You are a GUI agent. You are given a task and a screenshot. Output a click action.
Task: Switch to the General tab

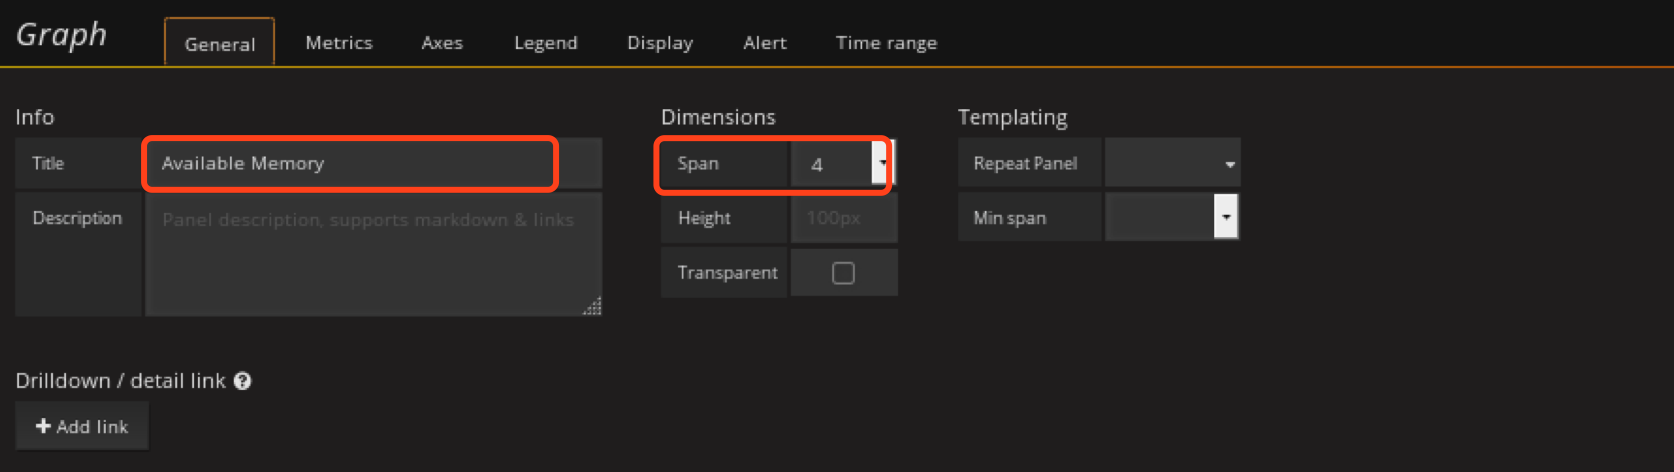[x=220, y=43]
